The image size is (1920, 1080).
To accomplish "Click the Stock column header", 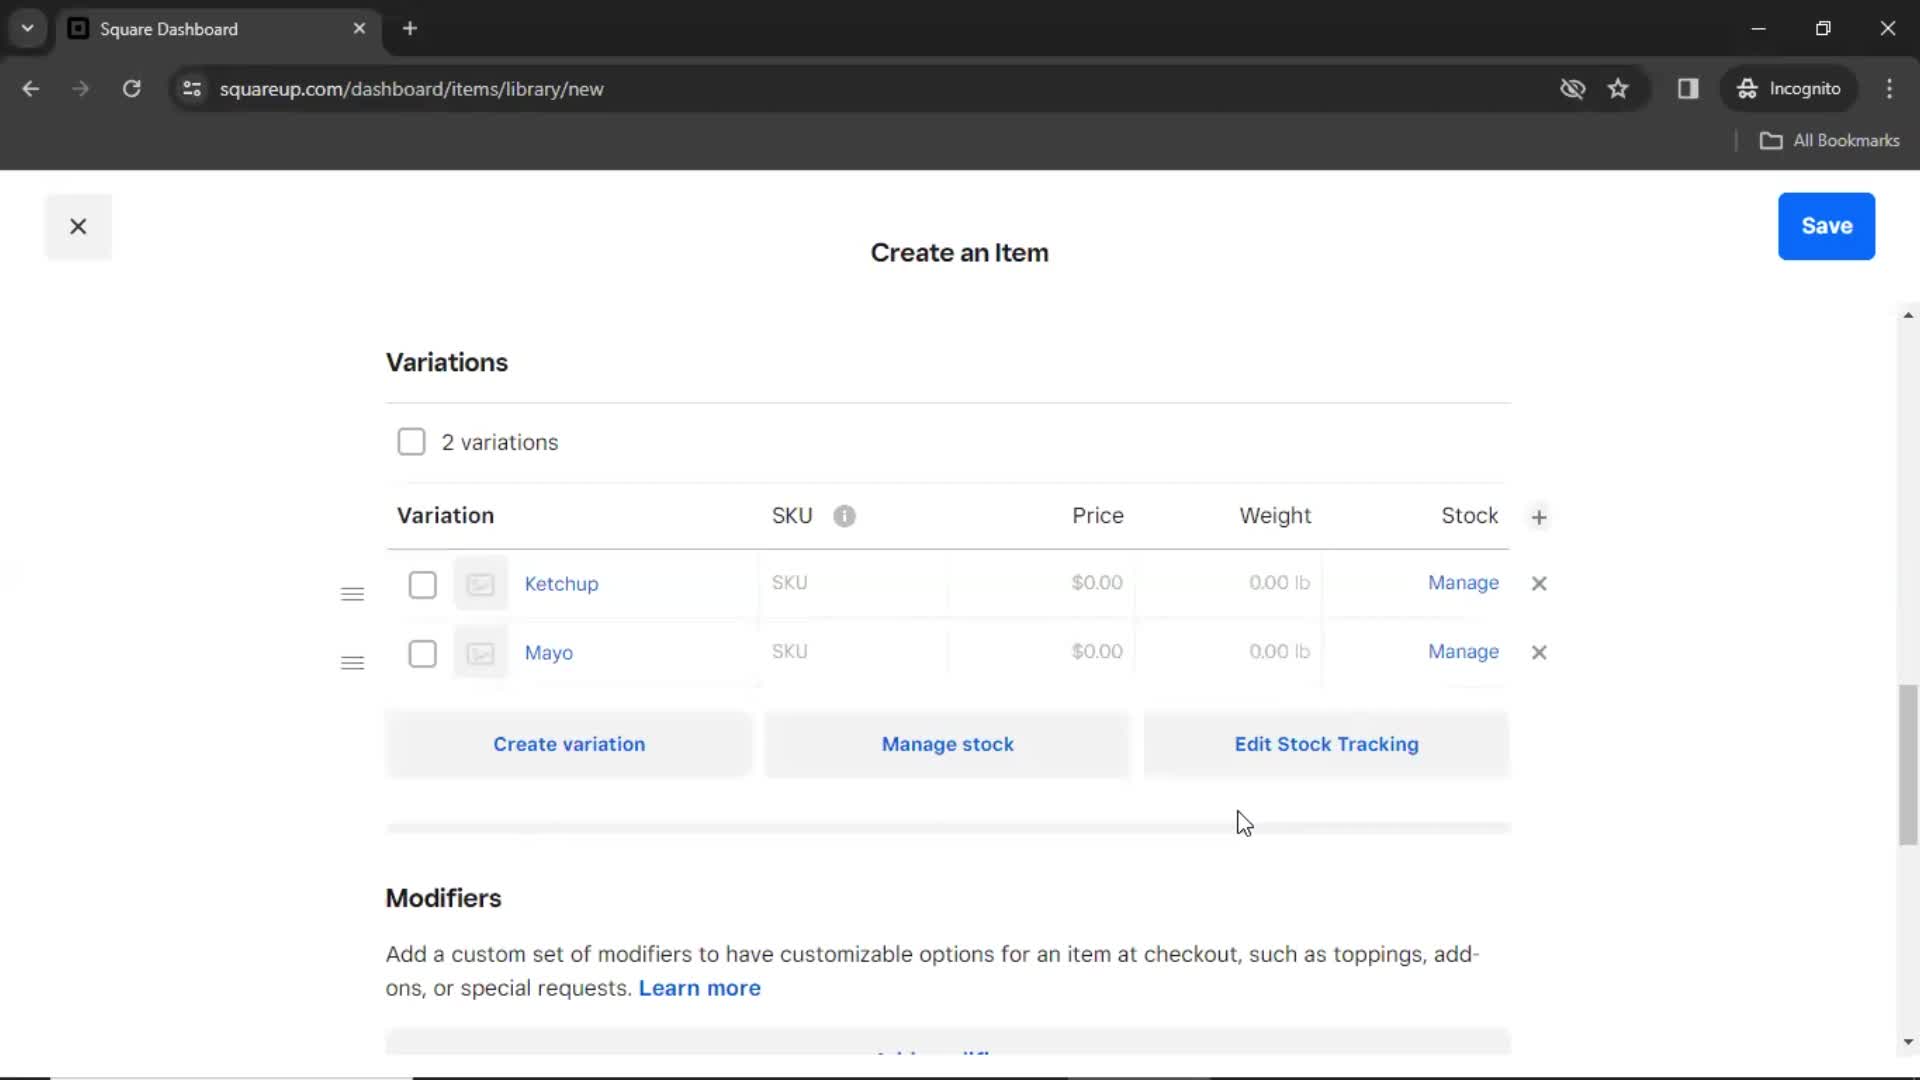I will tap(1469, 516).
